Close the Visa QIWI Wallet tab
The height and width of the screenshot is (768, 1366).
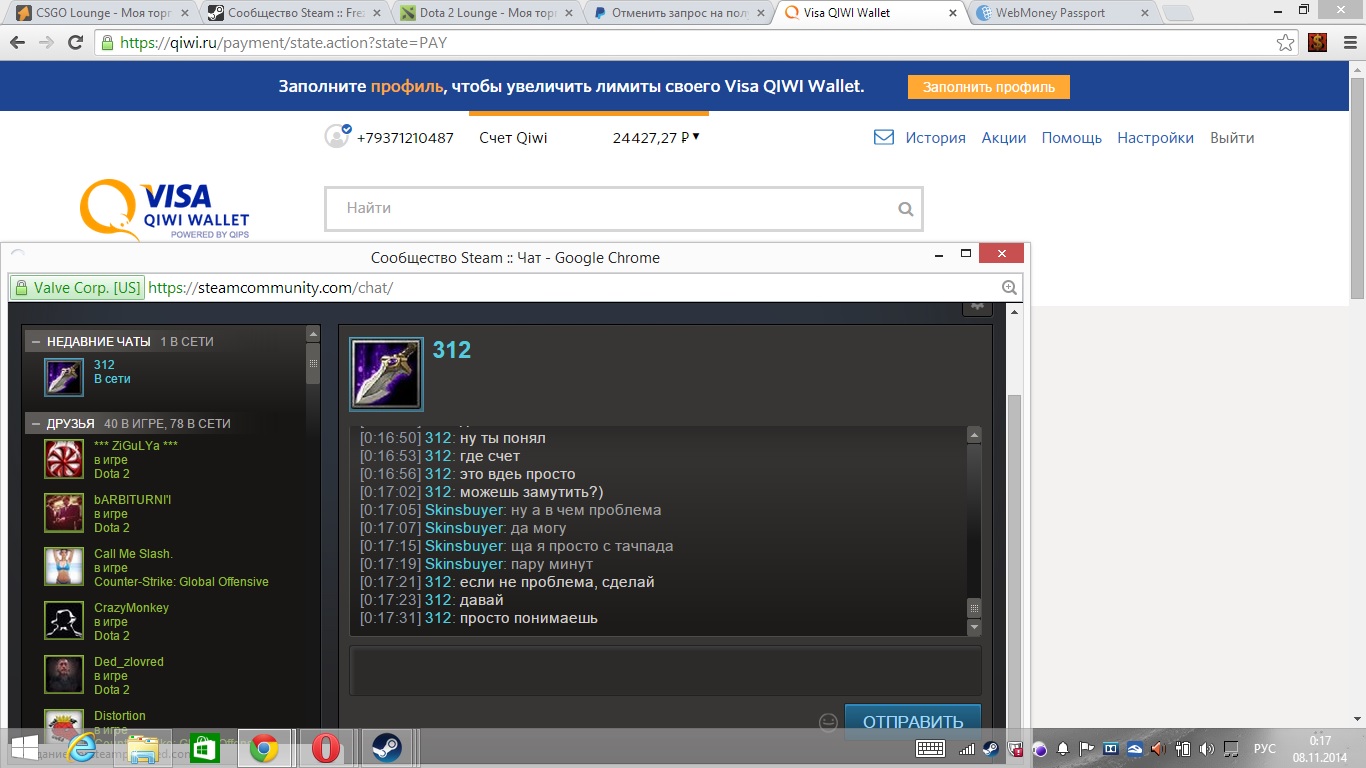[952, 13]
